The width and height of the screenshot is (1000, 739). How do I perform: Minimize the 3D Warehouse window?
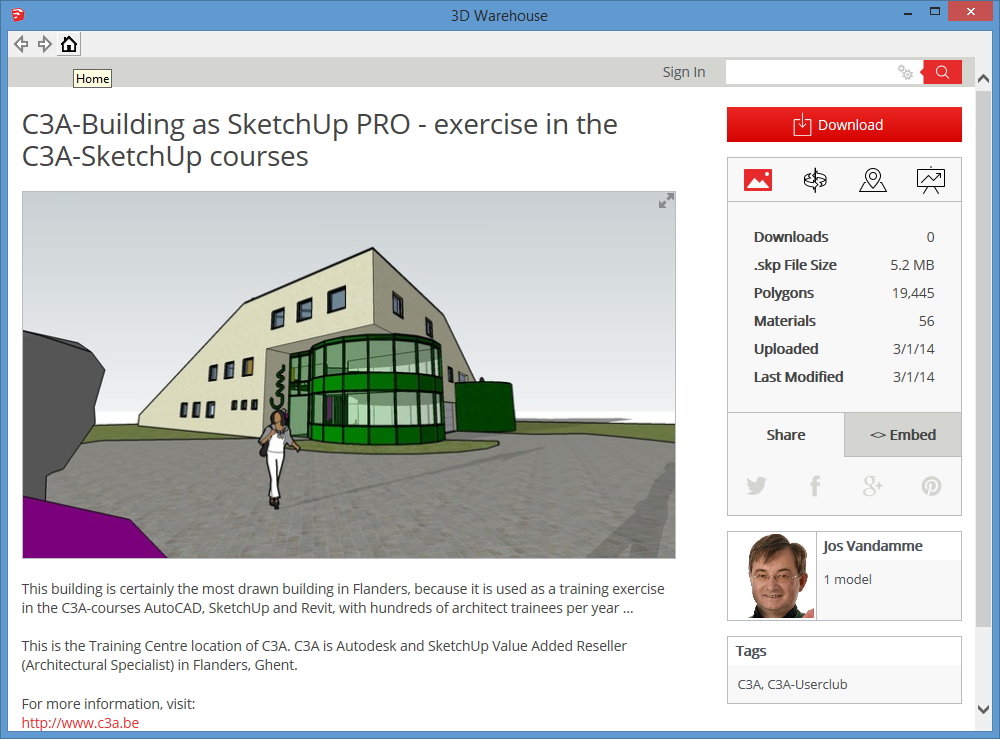pyautogui.click(x=908, y=13)
